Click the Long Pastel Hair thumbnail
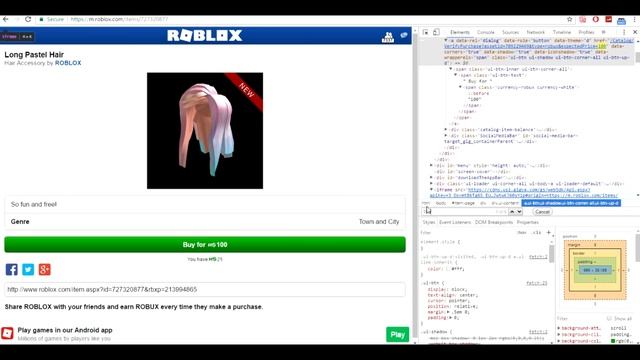The image size is (640, 360). (205, 131)
